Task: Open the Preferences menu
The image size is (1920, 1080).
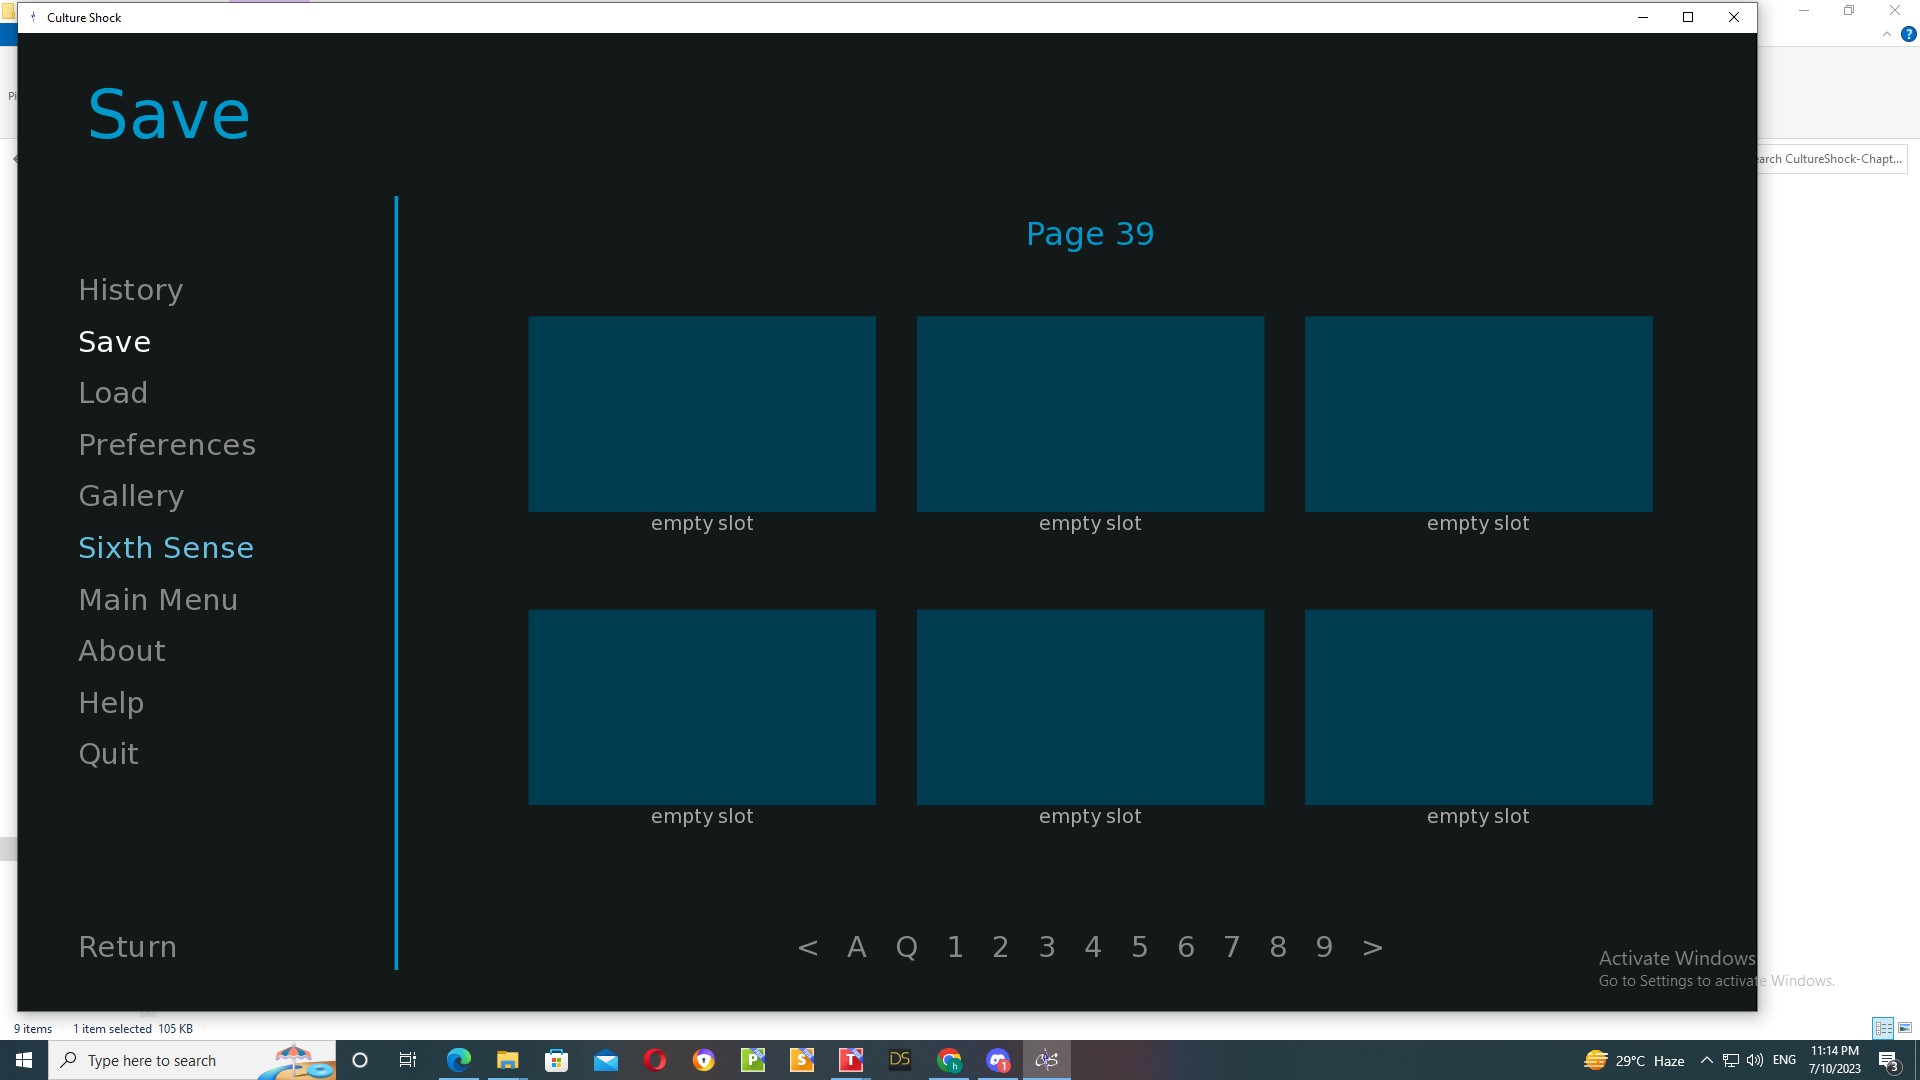Action: coord(166,443)
